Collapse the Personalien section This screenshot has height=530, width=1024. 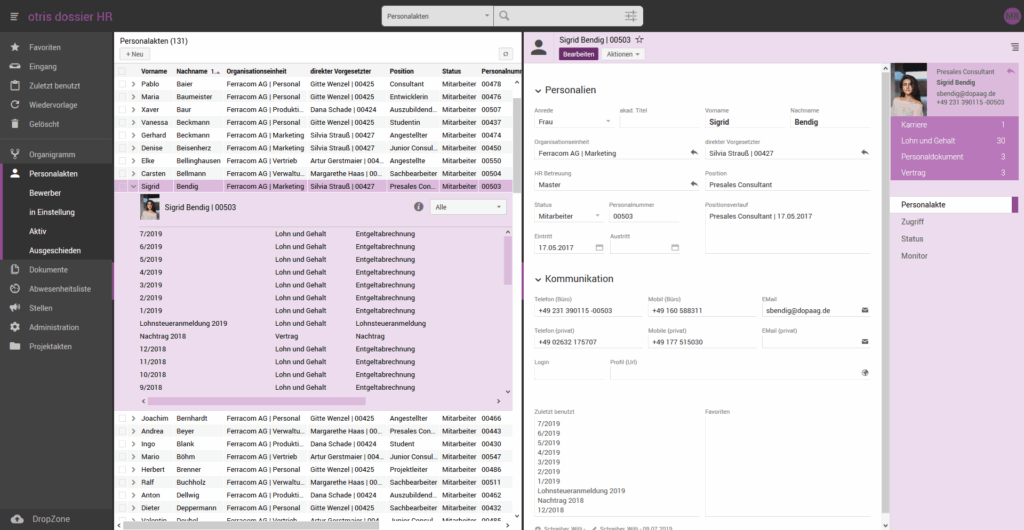click(x=538, y=90)
